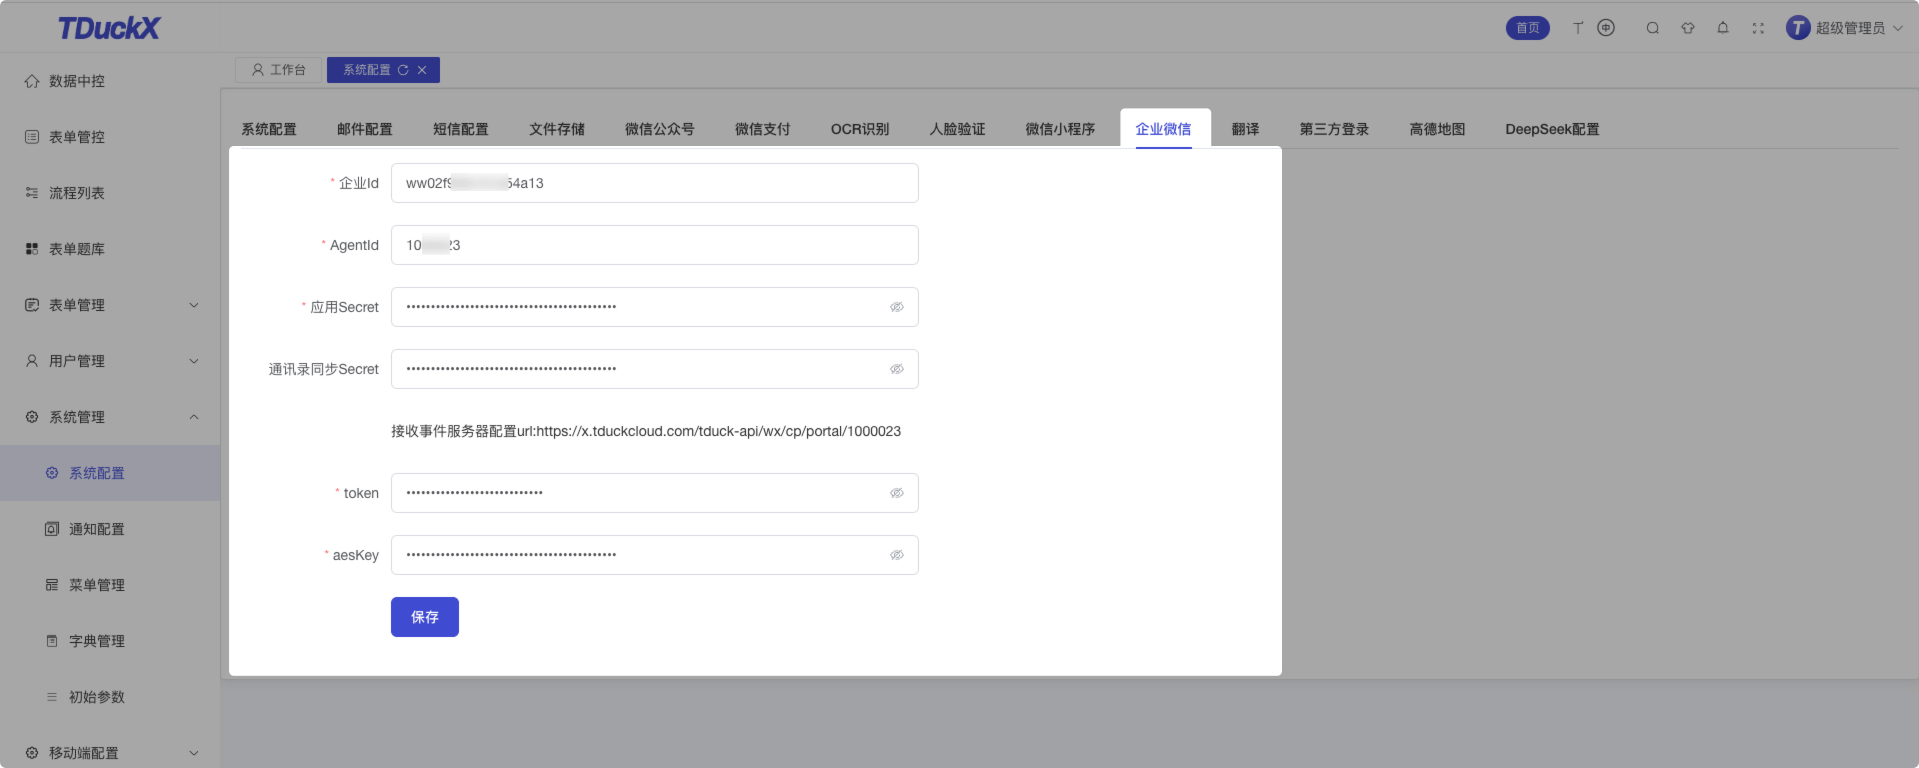Open font size T icon in header
The image size is (1919, 768).
(x=1578, y=28)
